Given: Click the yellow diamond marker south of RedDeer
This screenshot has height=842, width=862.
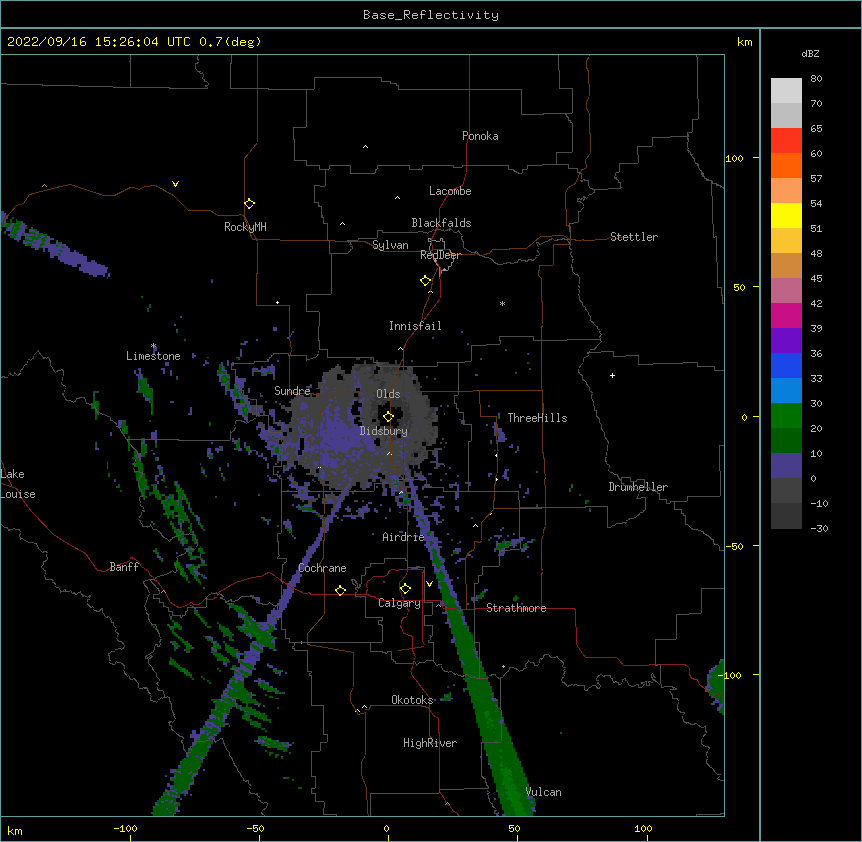Looking at the screenshot, I should click(x=426, y=280).
